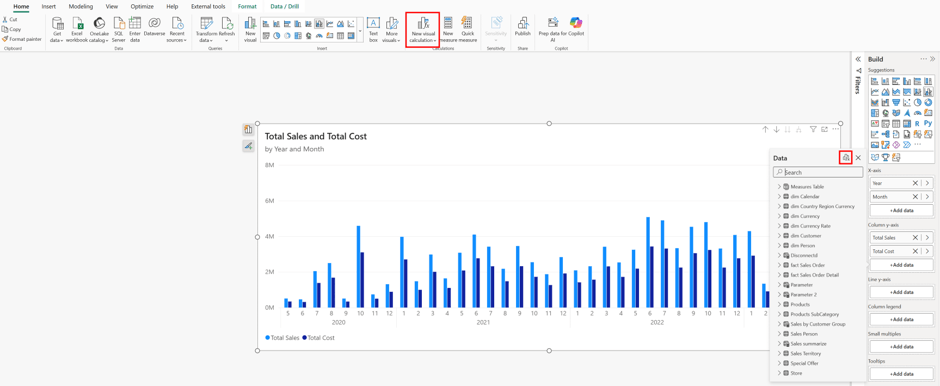
Task: Click the Data flyout highlighted model icon
Action: click(845, 158)
